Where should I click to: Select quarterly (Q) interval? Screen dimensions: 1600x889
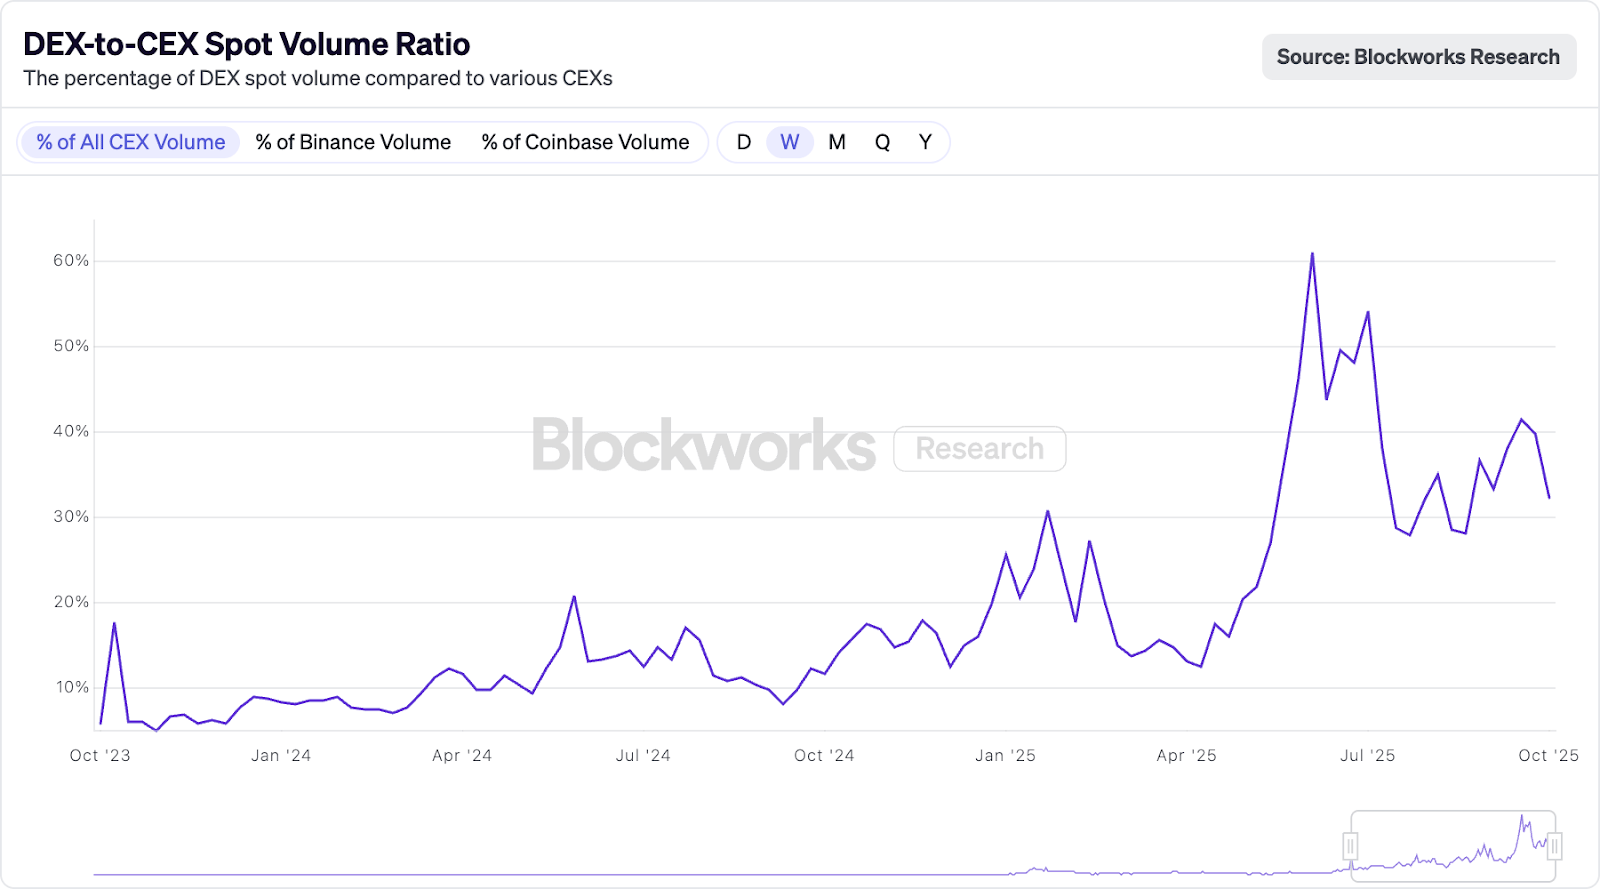[882, 142]
